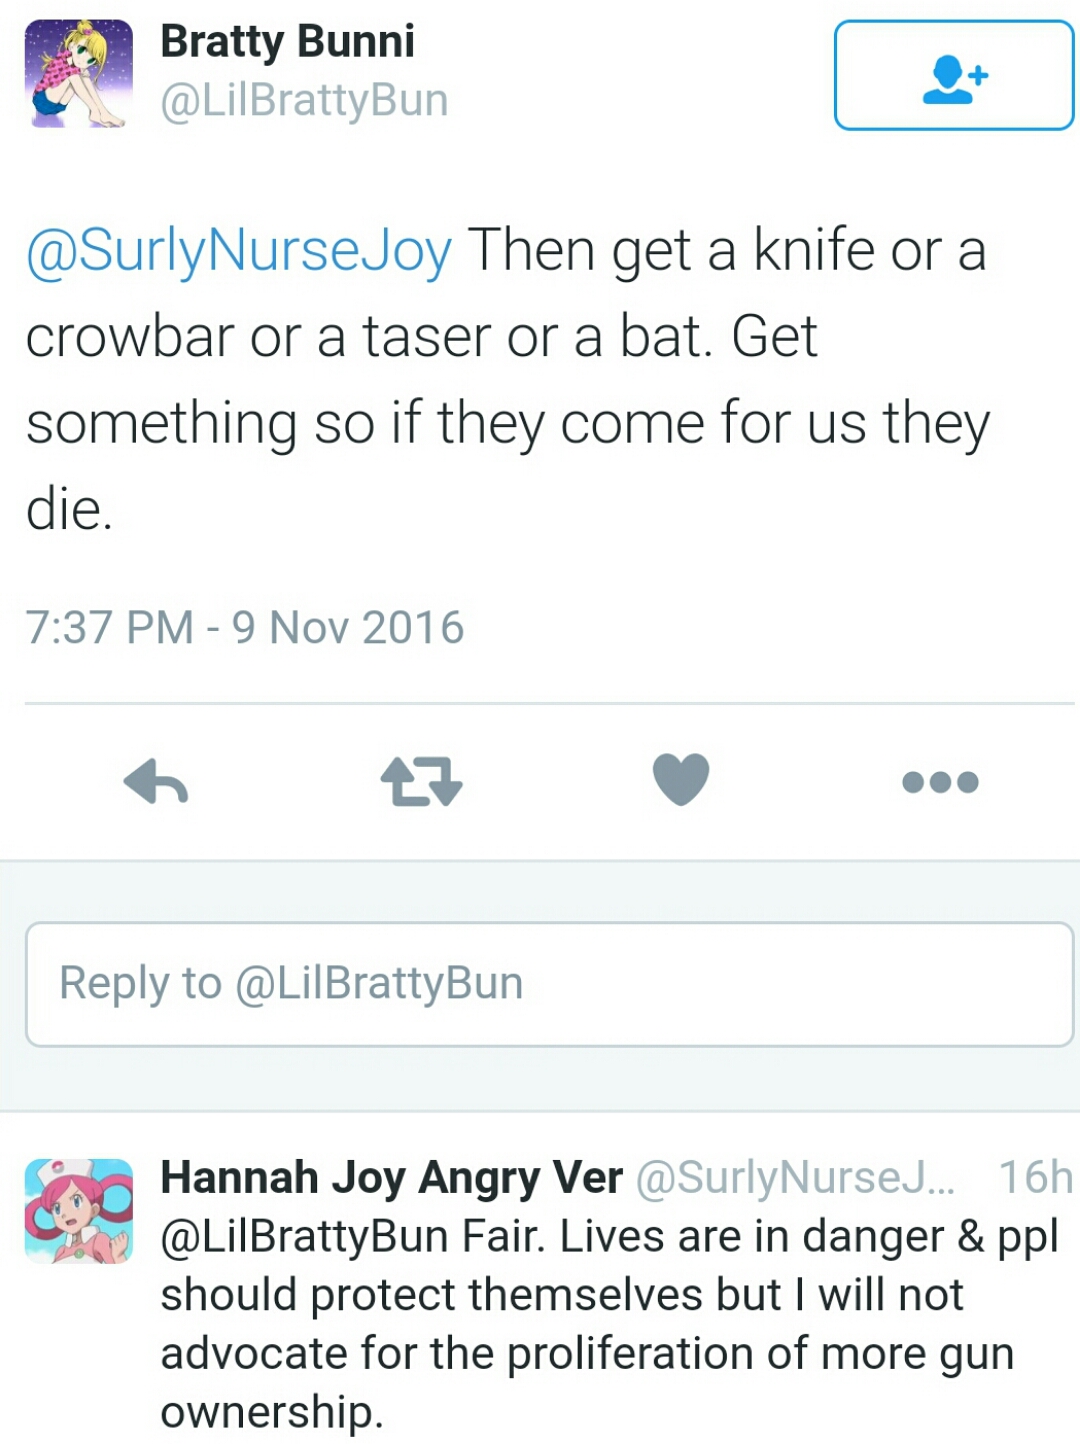
Task: Retweet this tweet
Action: pos(421,781)
